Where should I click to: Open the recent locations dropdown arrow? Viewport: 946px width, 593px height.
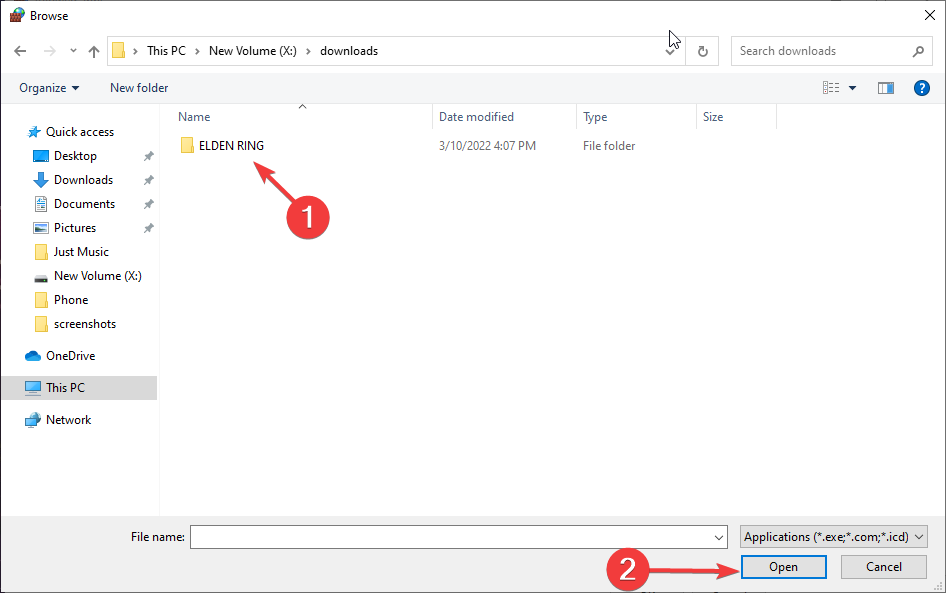73,51
